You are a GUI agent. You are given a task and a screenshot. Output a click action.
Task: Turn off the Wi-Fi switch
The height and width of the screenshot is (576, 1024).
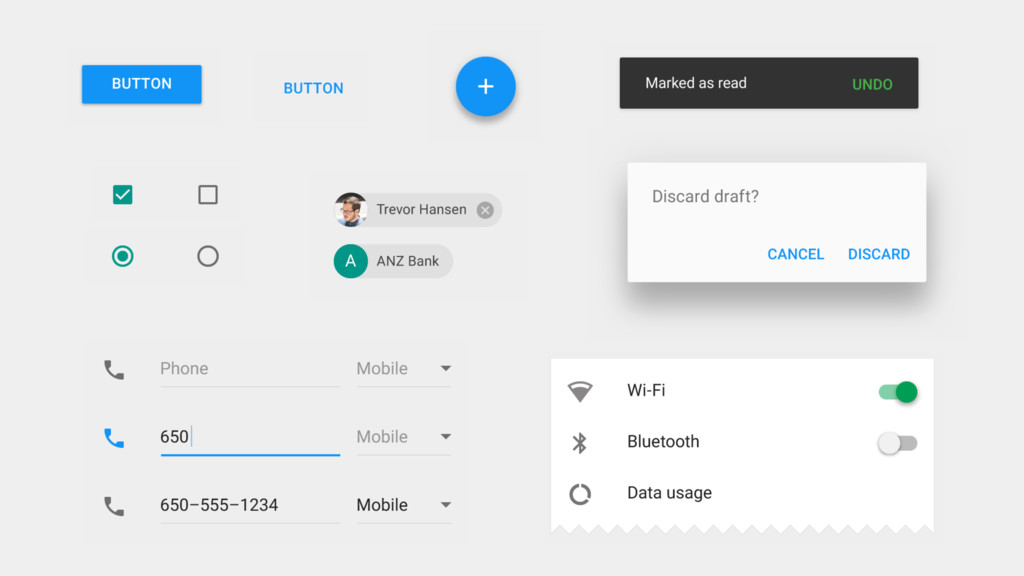[x=898, y=392]
